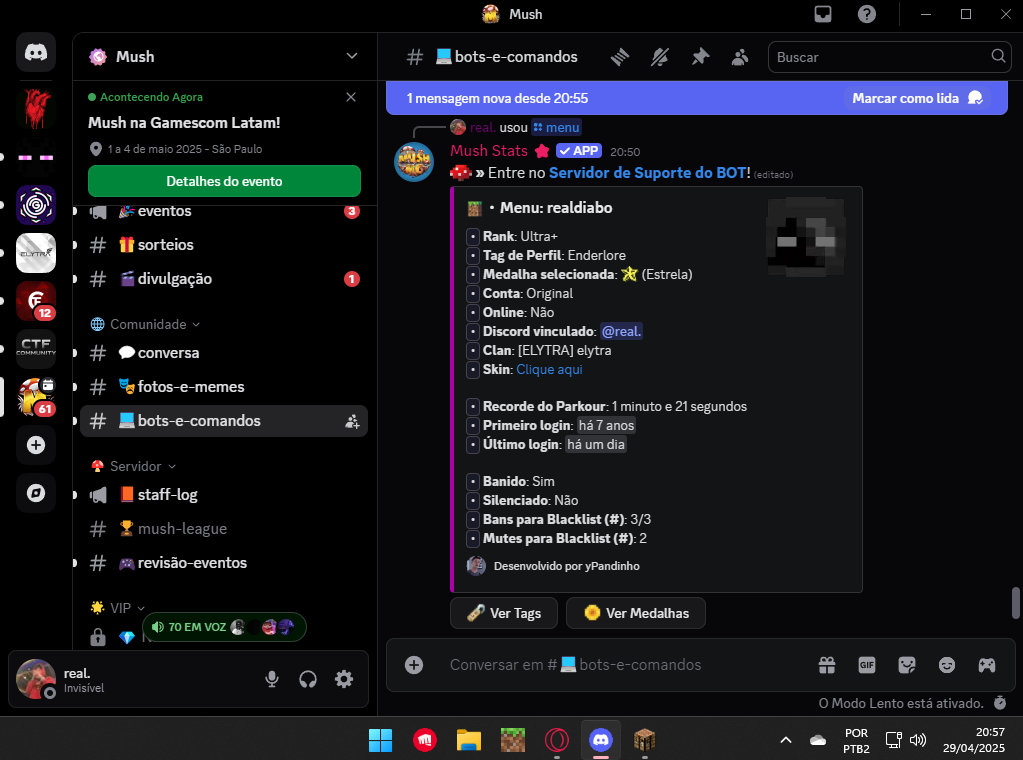Screen dimensions: 1023x760
Task: Select the Mush server with 61 badge
Action: click(36, 397)
